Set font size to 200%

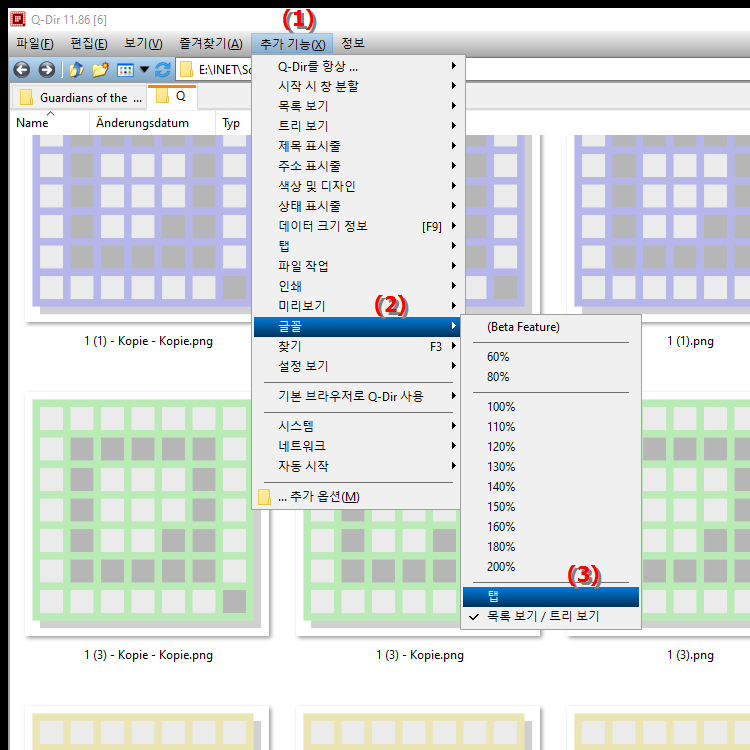(x=551, y=567)
